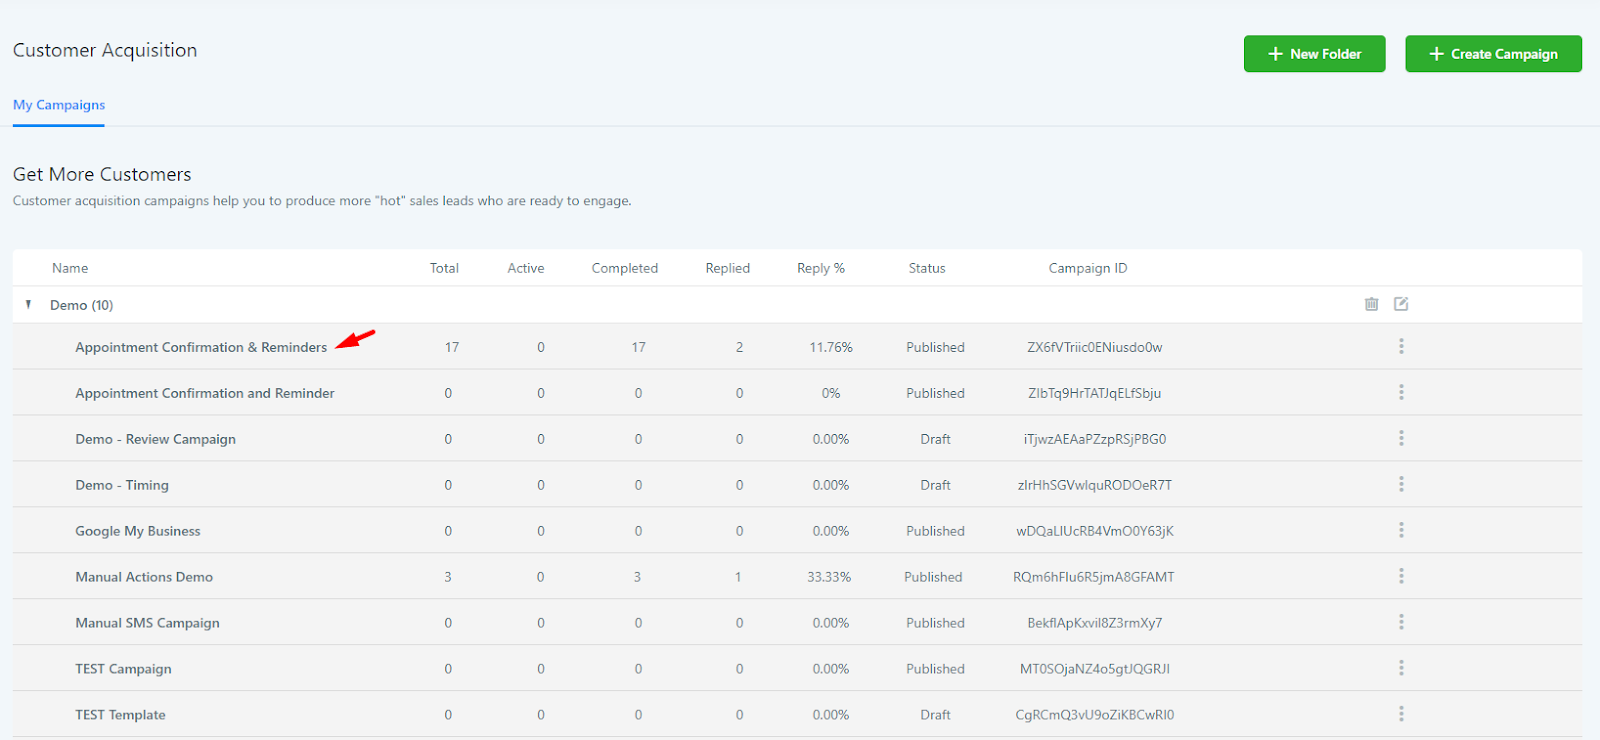Viewport: 1600px width, 740px height.
Task: Open three-dot menu for Demo - Review Campaign
Action: click(x=1401, y=438)
